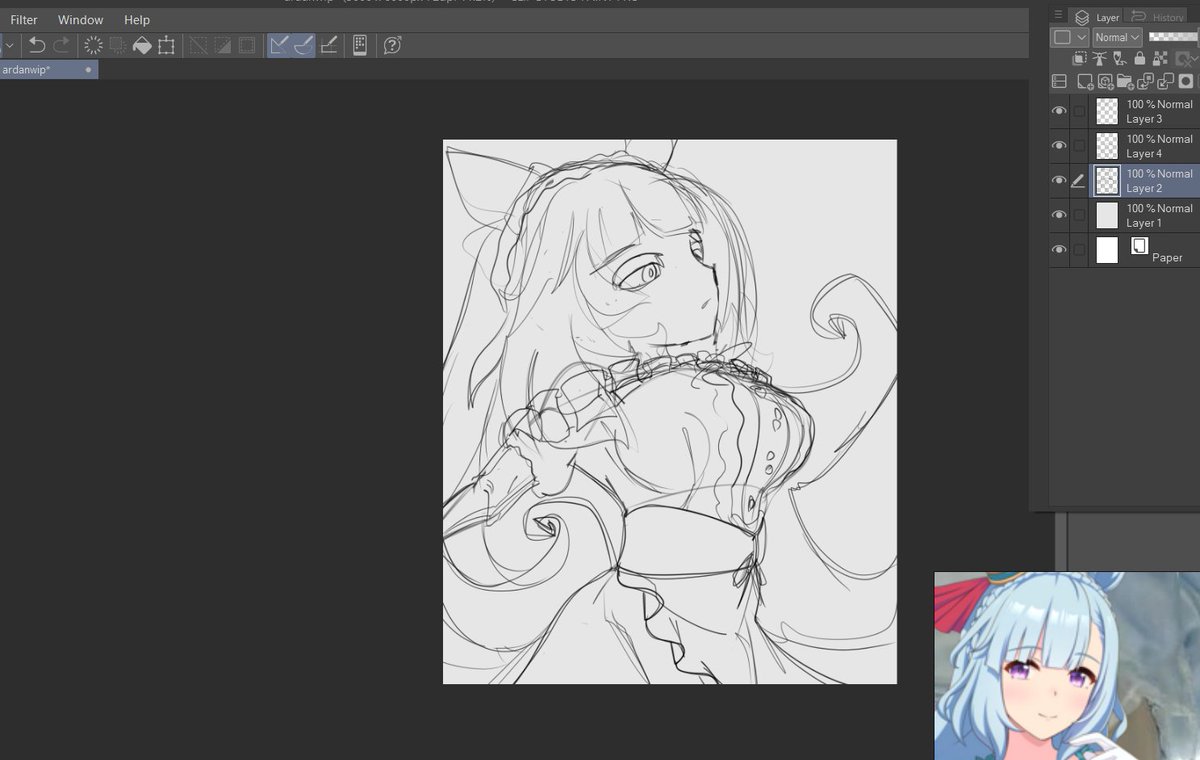Screen dimensions: 1200x760
Task: Click the Fill bucket command icon
Action: 142,45
